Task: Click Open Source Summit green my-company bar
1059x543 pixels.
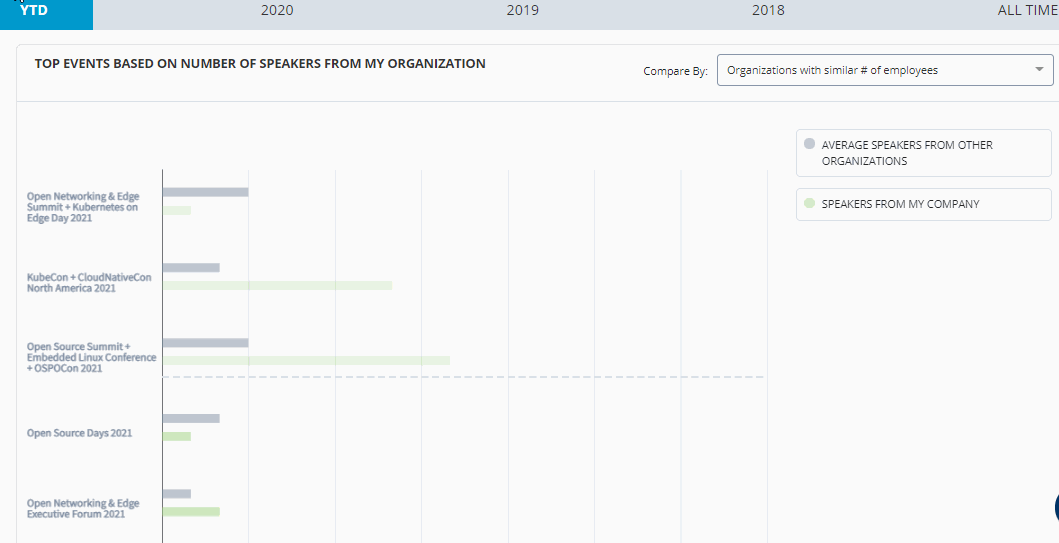Action: coord(306,361)
